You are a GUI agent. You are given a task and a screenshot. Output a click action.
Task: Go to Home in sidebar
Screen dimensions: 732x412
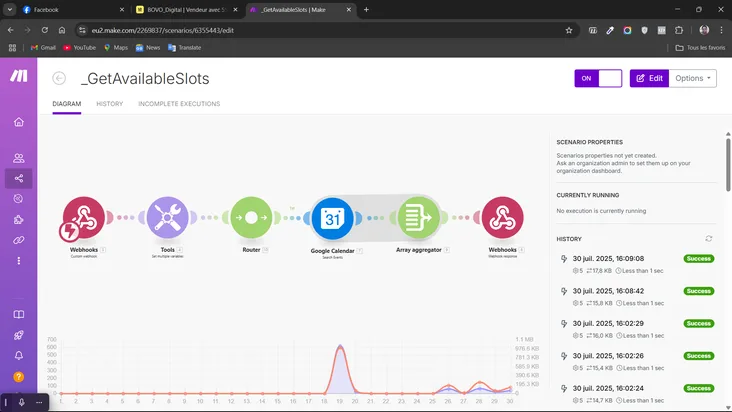(x=18, y=122)
